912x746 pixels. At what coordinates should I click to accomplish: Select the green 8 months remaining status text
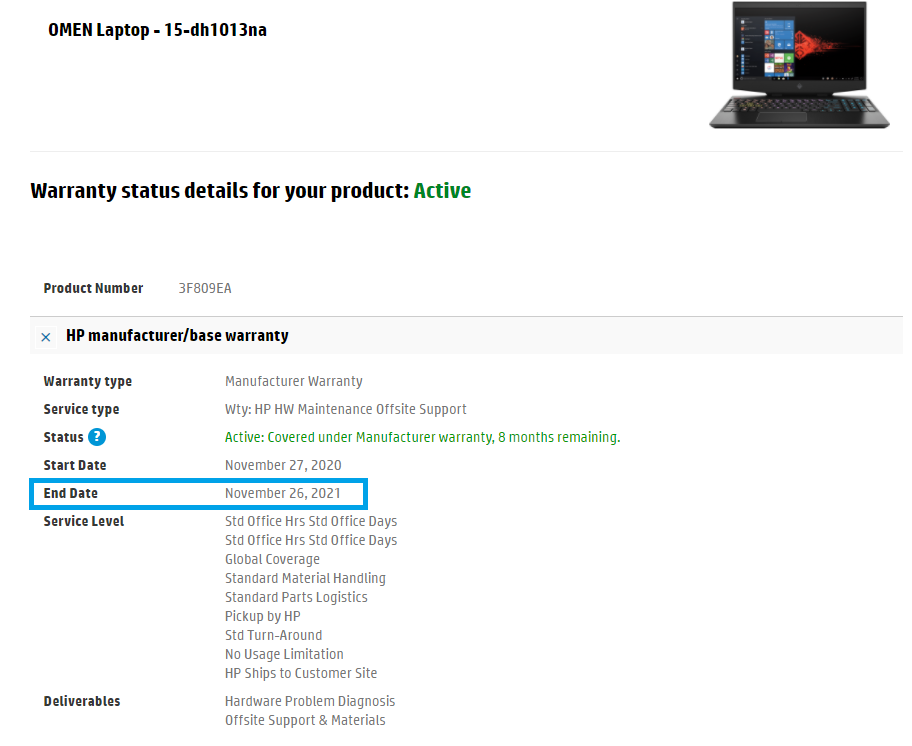click(423, 437)
